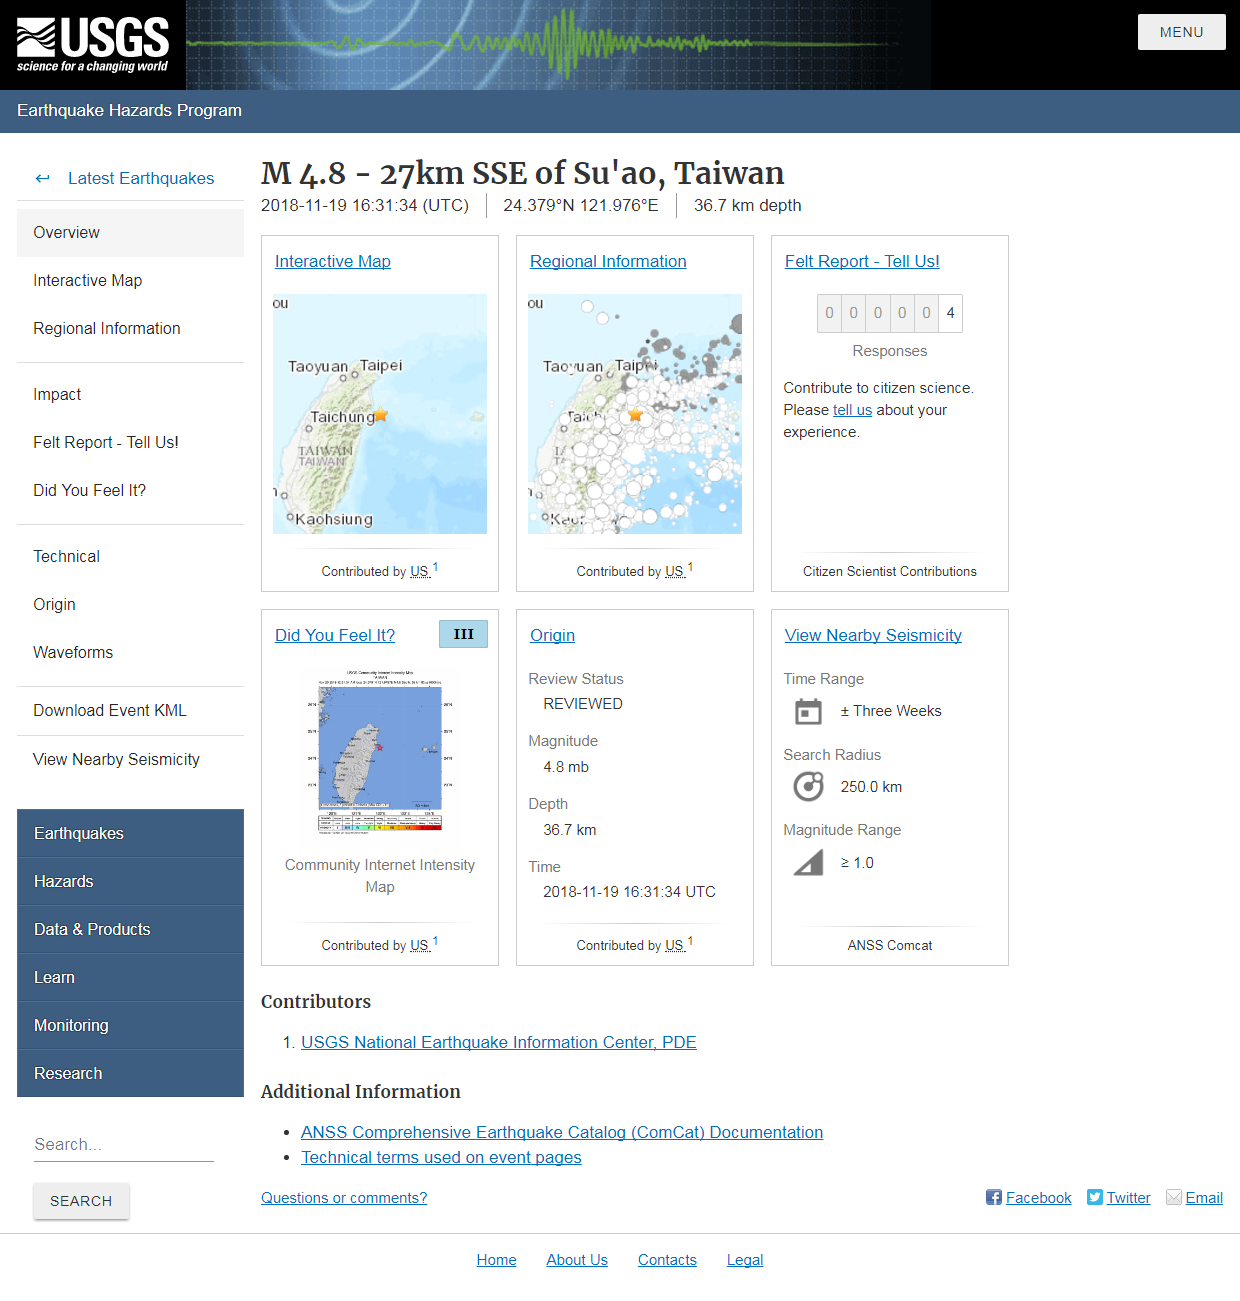Click '± Three Weeks' time range value
This screenshot has height=1301, width=1240.
tap(891, 711)
